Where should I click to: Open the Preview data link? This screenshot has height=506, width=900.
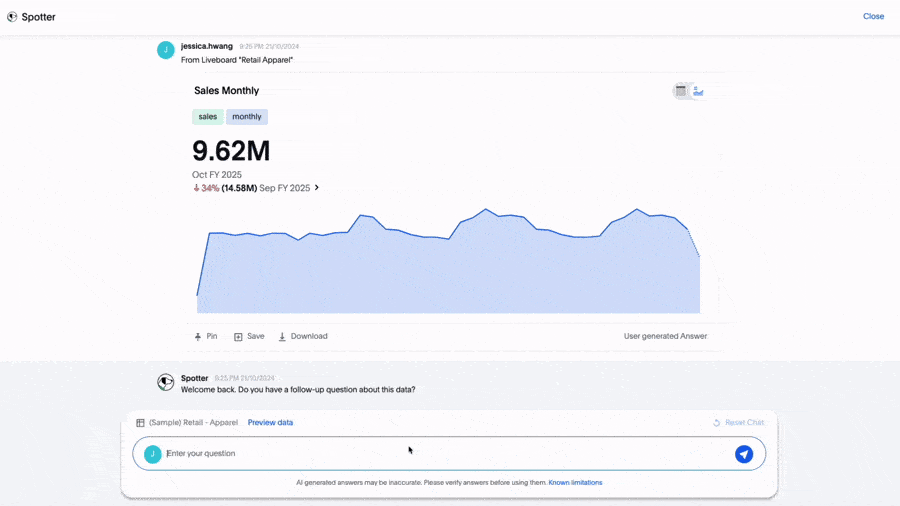pos(270,423)
